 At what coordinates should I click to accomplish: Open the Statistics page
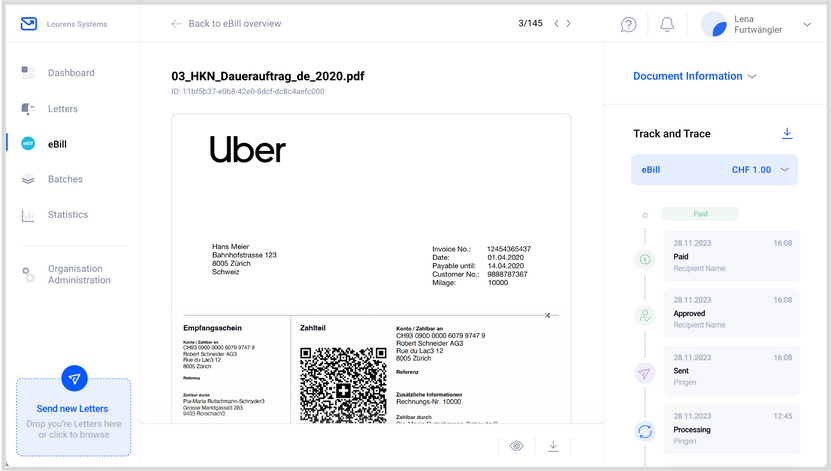pyautogui.click(x=68, y=215)
